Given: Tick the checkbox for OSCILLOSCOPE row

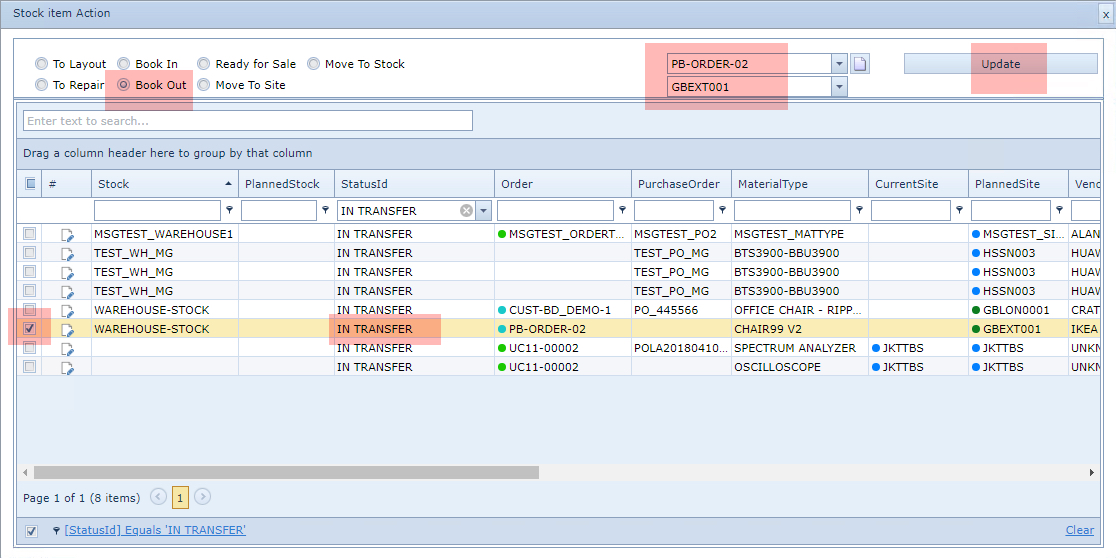Looking at the screenshot, I should point(30,367).
